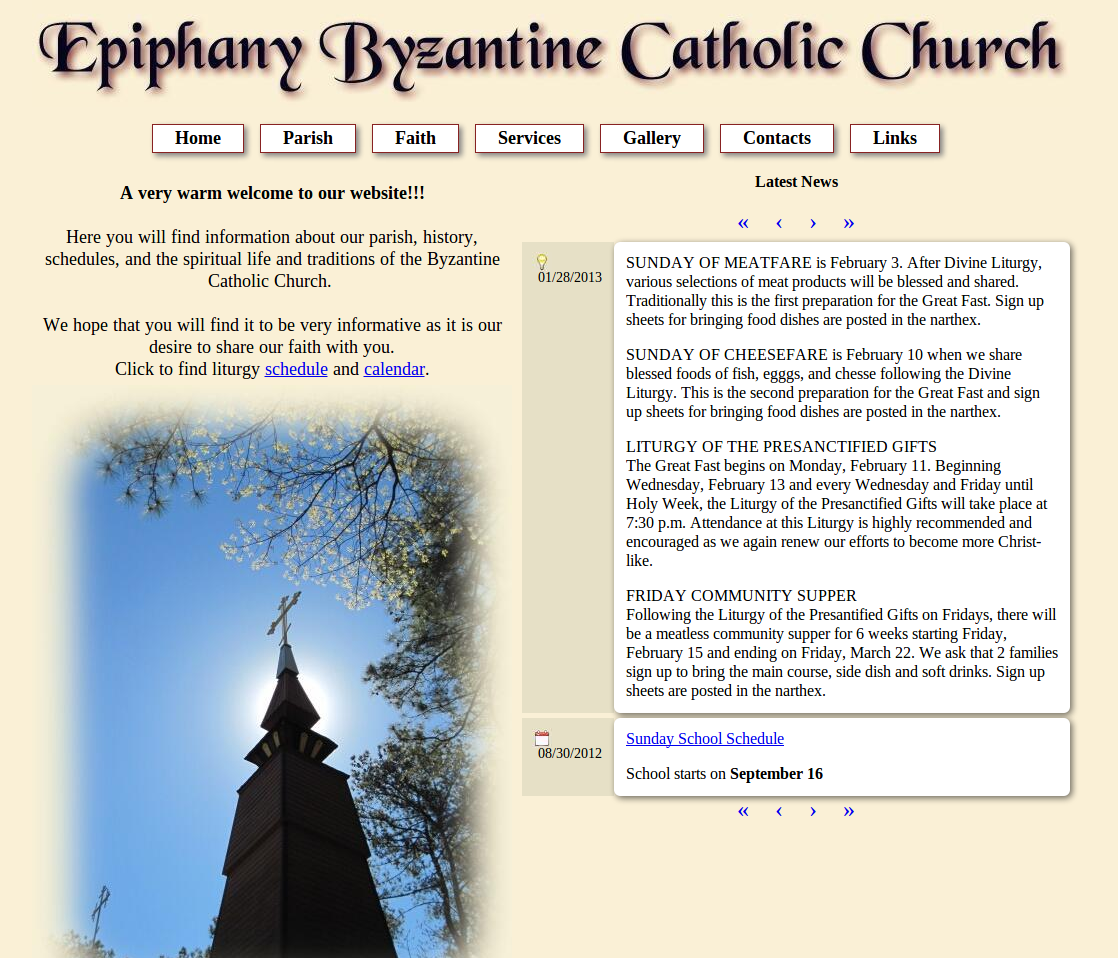The image size is (1118, 958).
Task: Open the calendar link
Action: pyautogui.click(x=394, y=369)
